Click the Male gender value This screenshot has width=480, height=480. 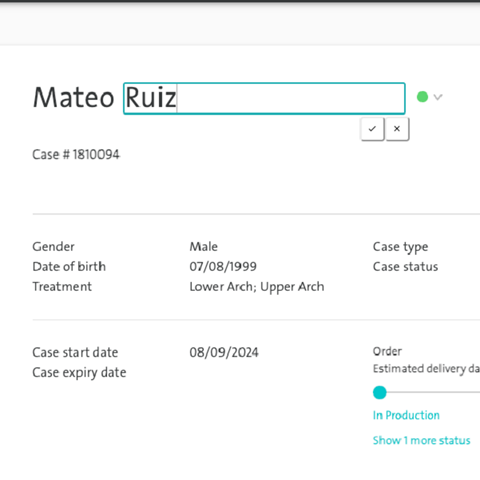(x=204, y=247)
